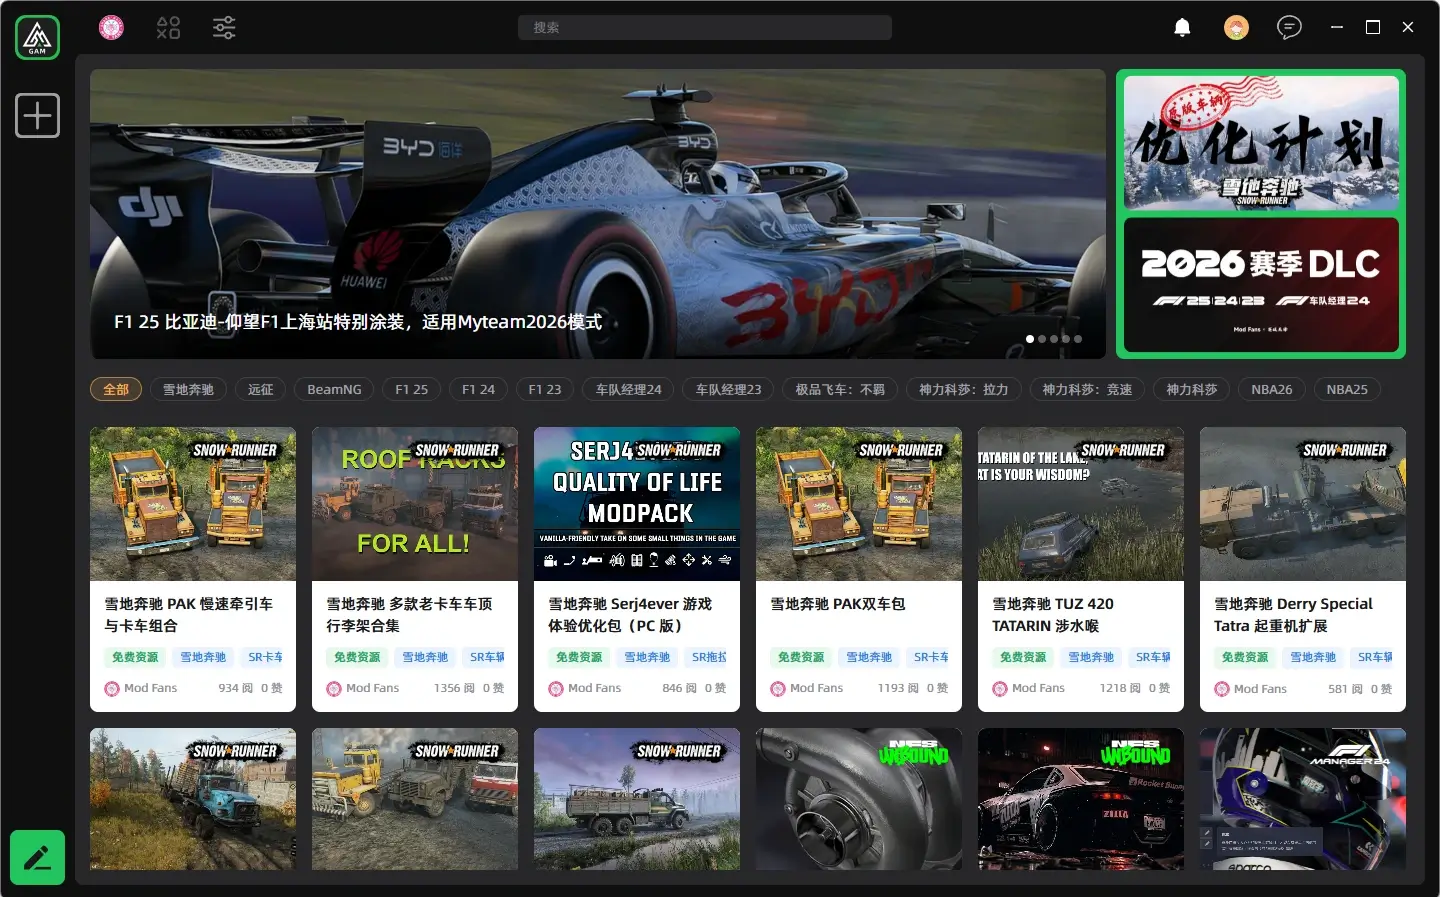The width and height of the screenshot is (1440, 897).
Task: Click the plus add button in sidebar
Action: (37, 115)
